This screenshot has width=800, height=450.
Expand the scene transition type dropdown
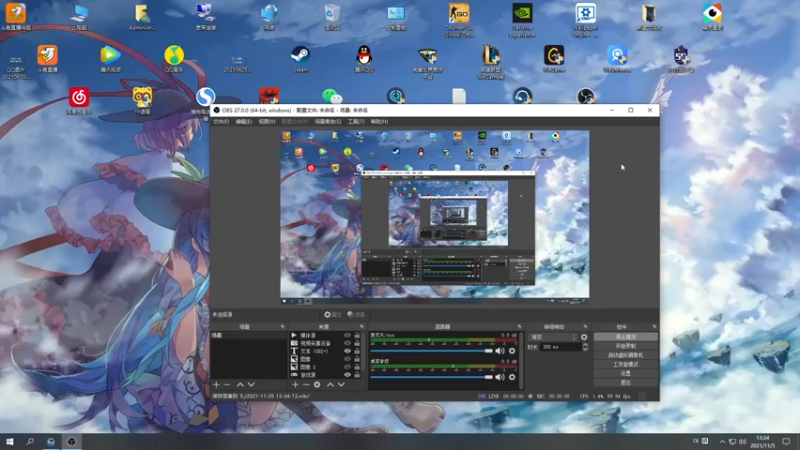(555, 337)
